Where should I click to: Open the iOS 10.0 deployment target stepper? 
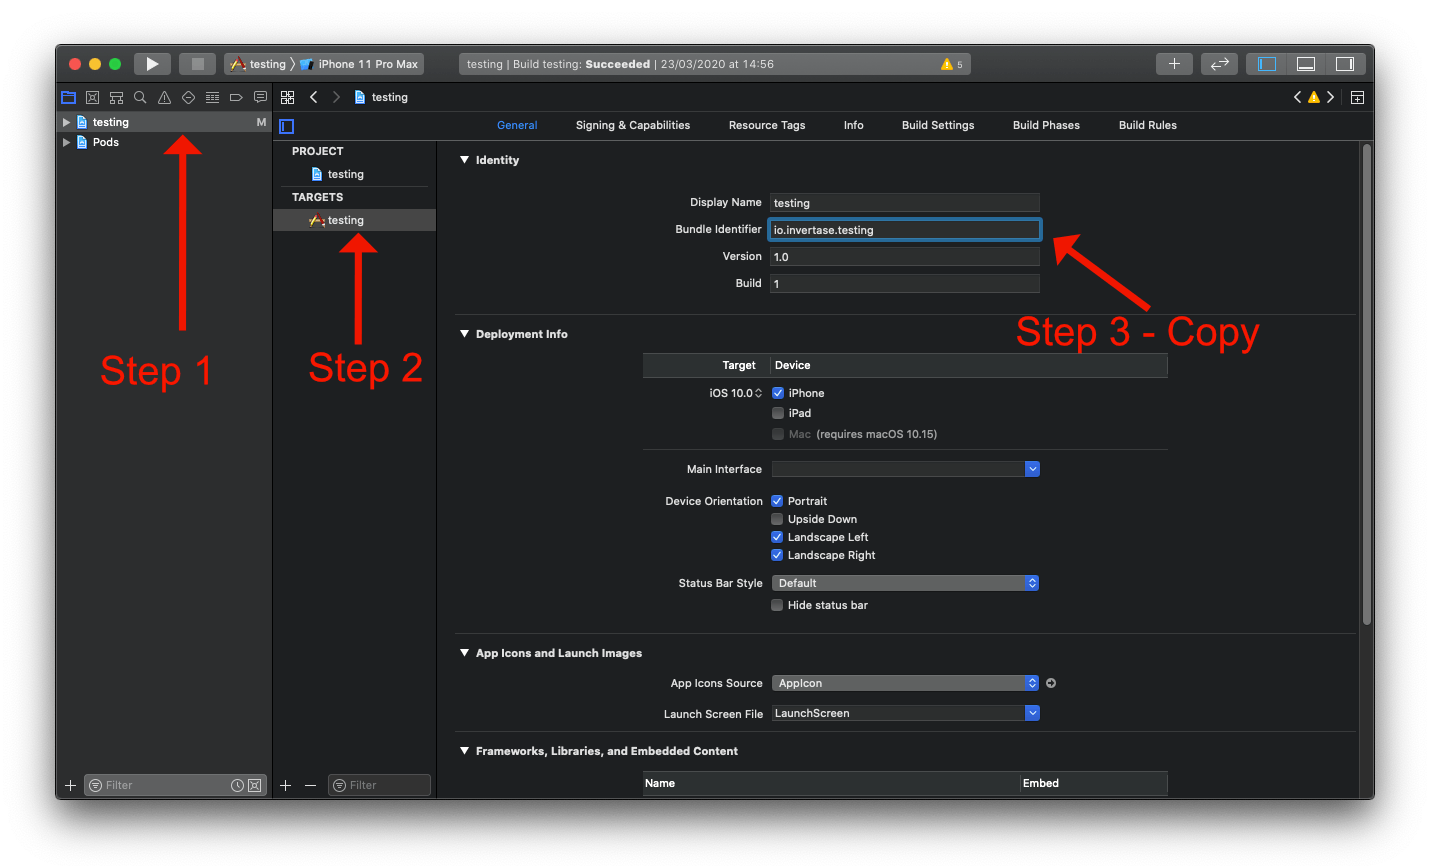pyautogui.click(x=758, y=393)
